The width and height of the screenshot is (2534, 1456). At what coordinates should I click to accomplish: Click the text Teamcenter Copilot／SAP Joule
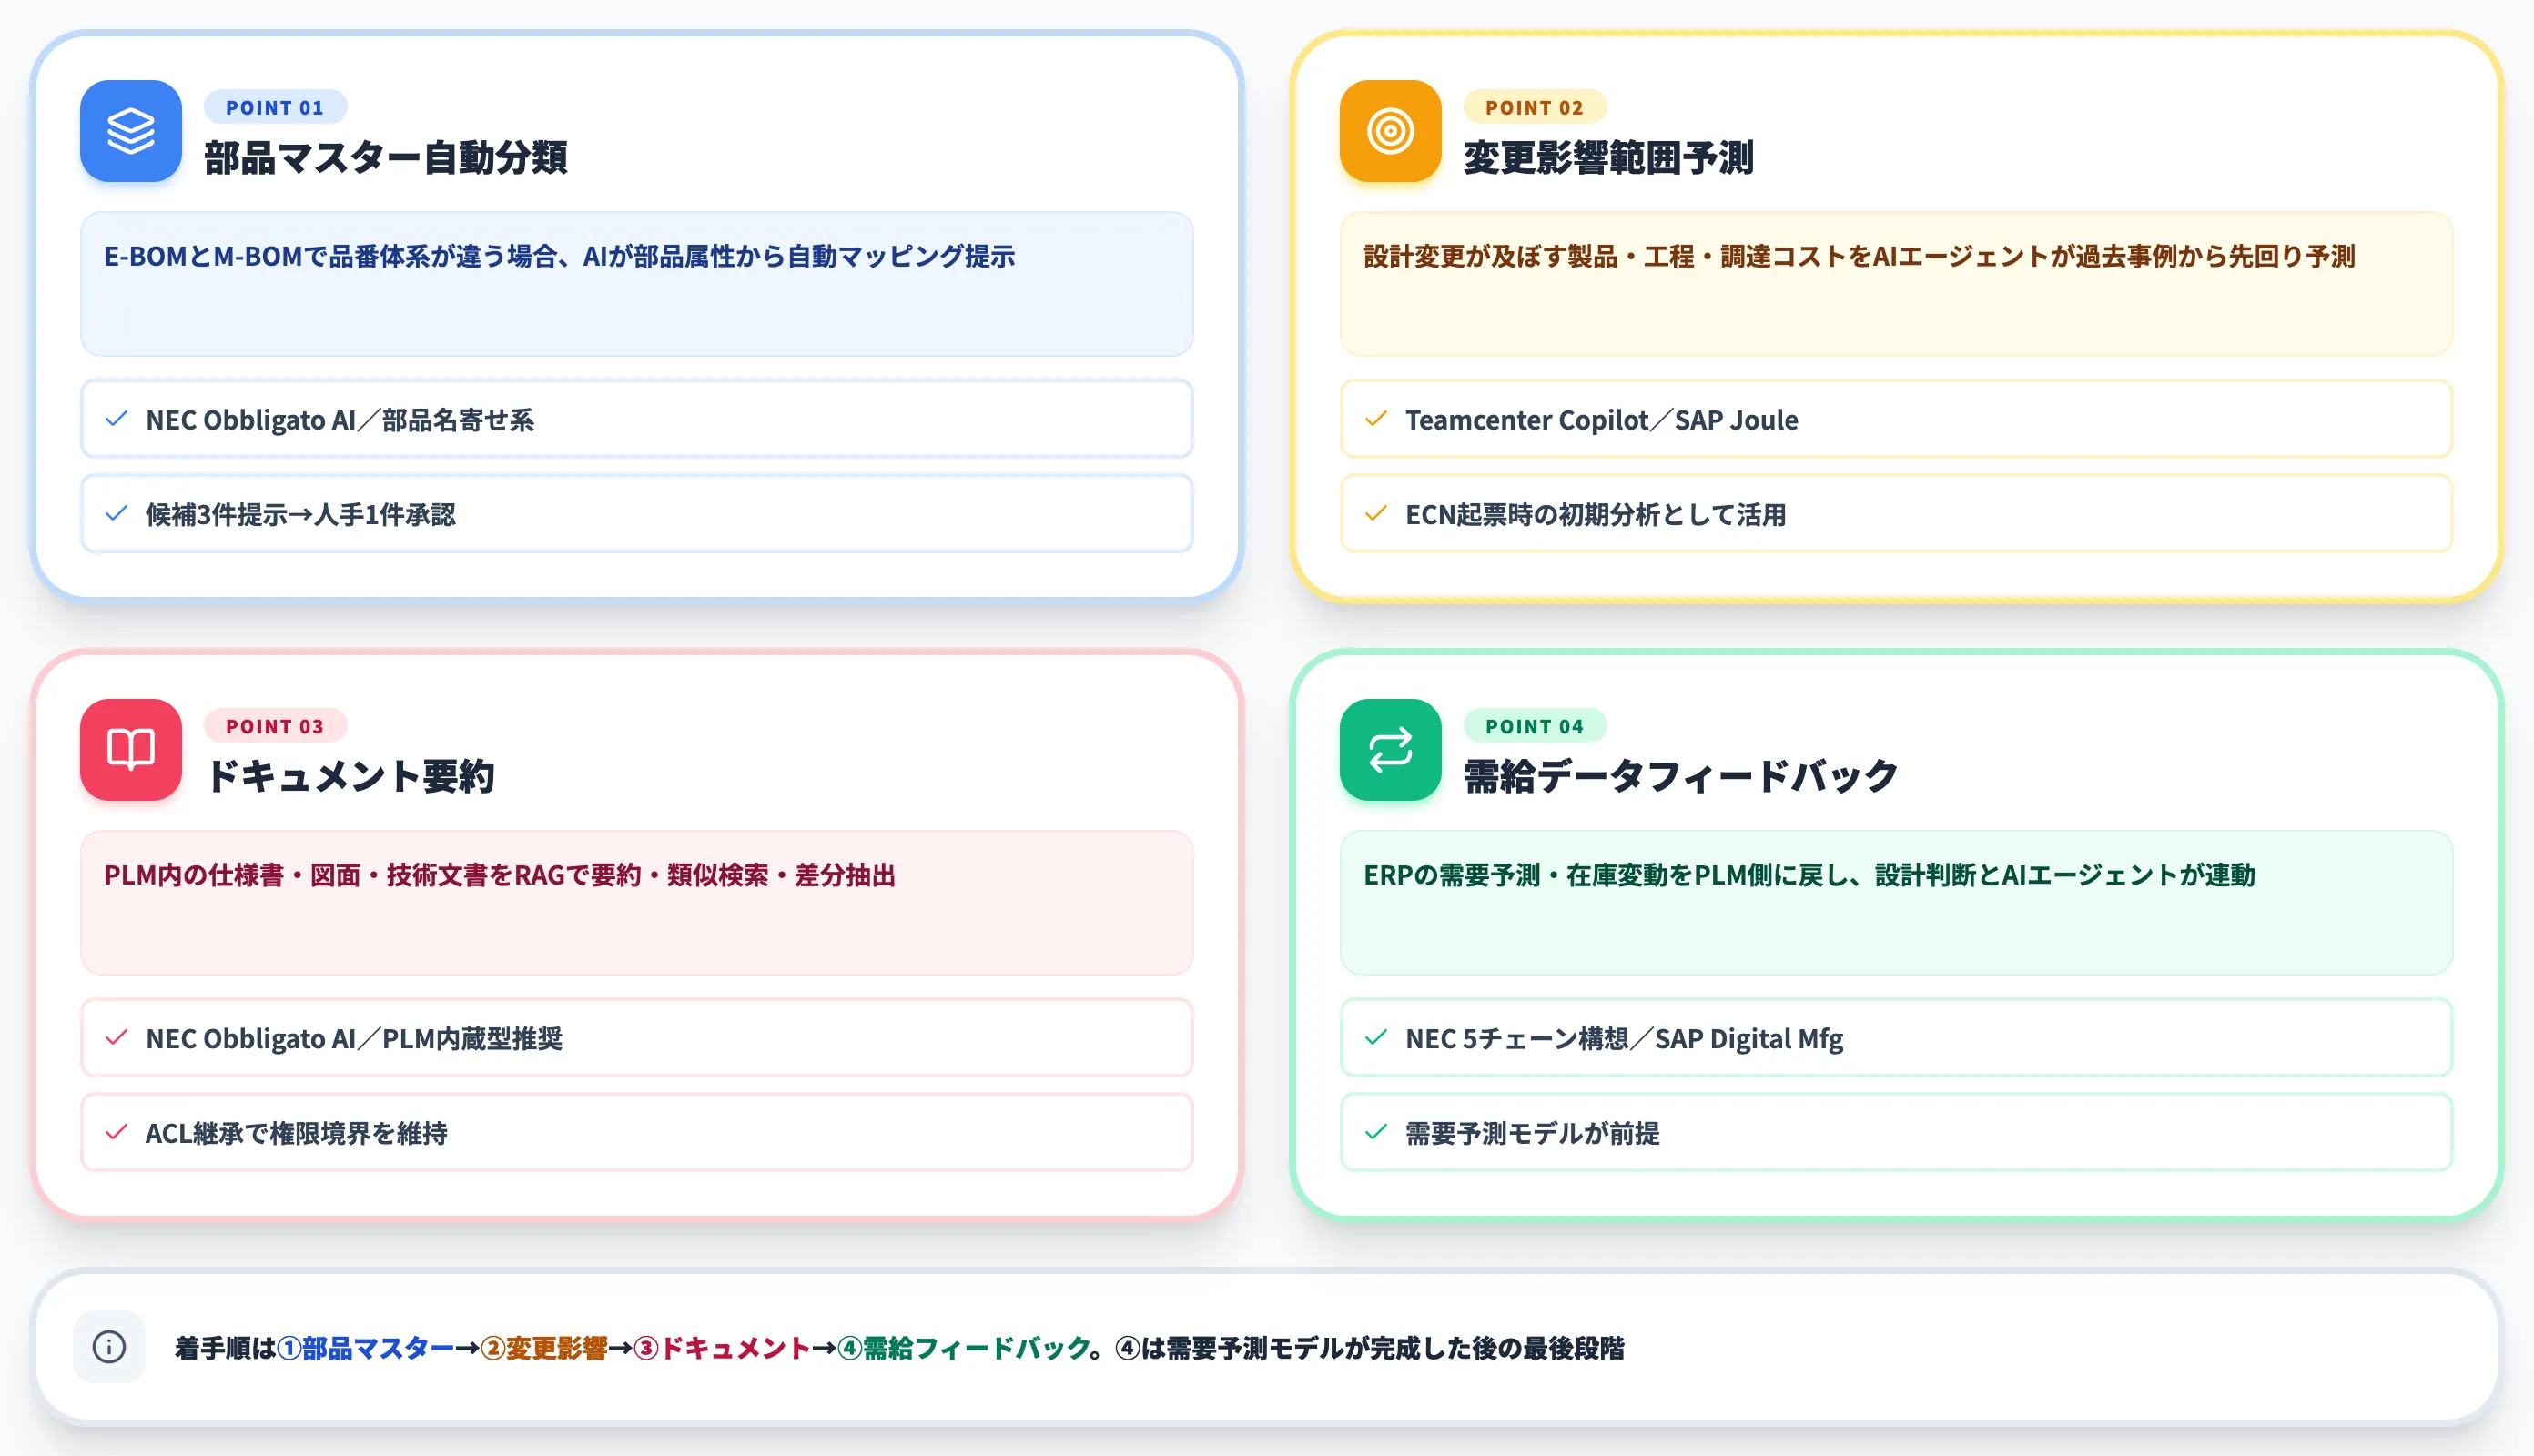[x=1601, y=420]
